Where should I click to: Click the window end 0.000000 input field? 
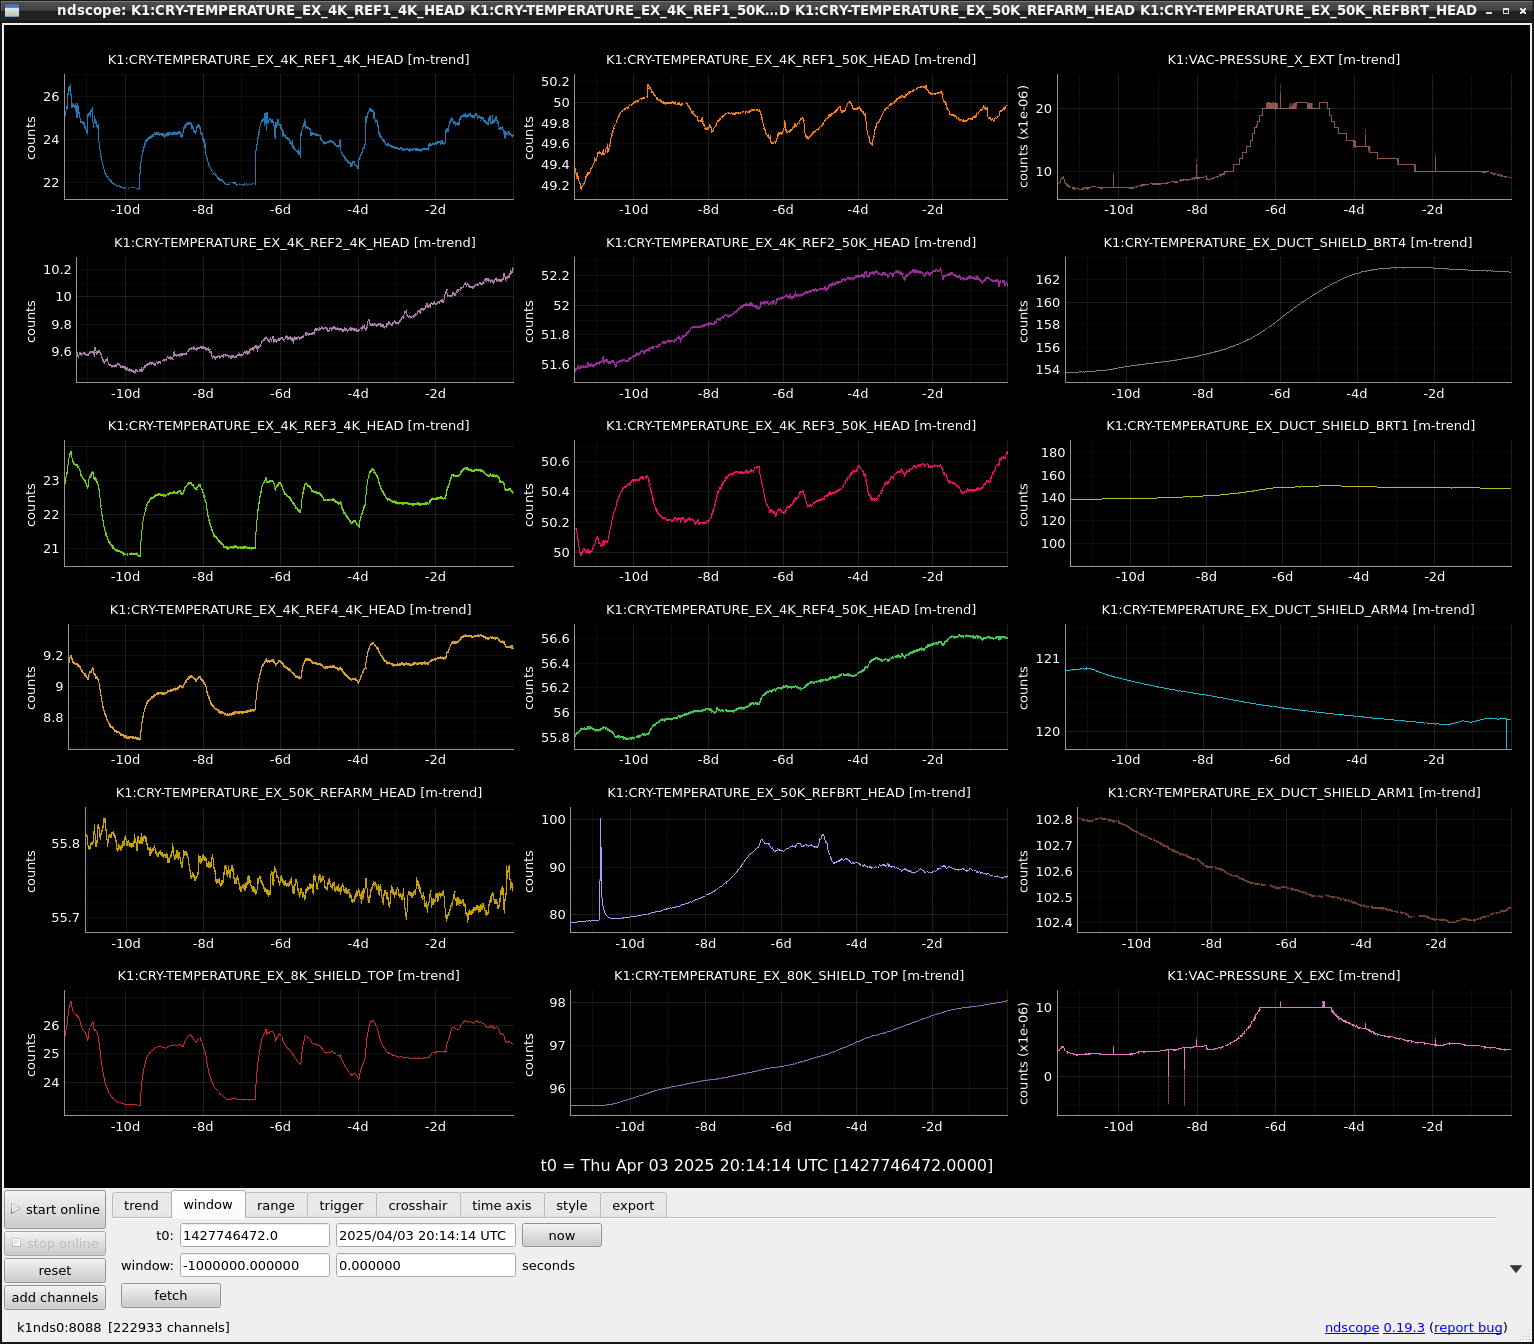pyautogui.click(x=426, y=1265)
